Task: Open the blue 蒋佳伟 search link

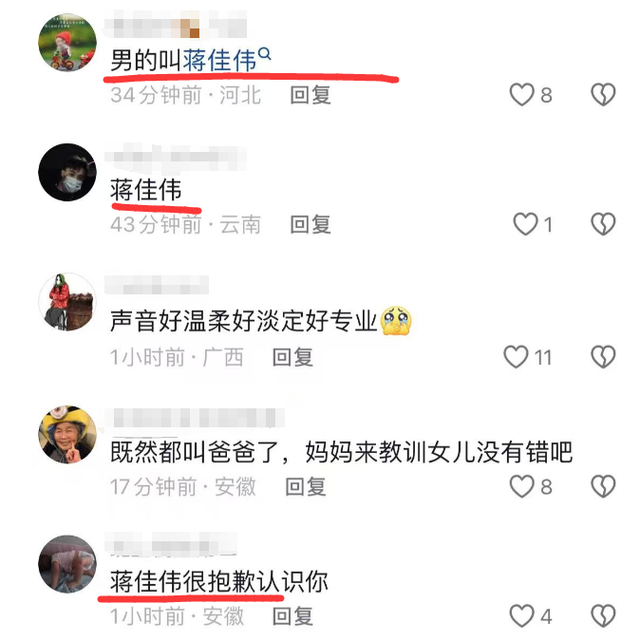Action: point(219,61)
